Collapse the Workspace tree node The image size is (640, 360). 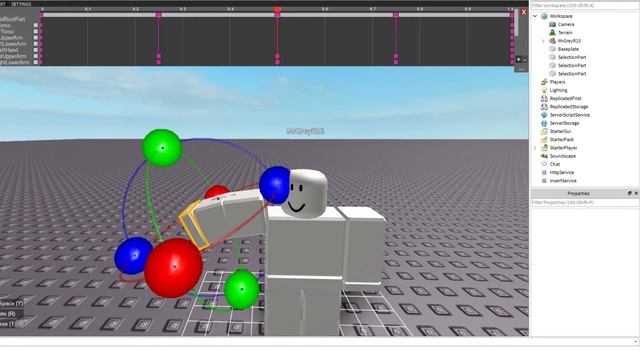tap(535, 16)
